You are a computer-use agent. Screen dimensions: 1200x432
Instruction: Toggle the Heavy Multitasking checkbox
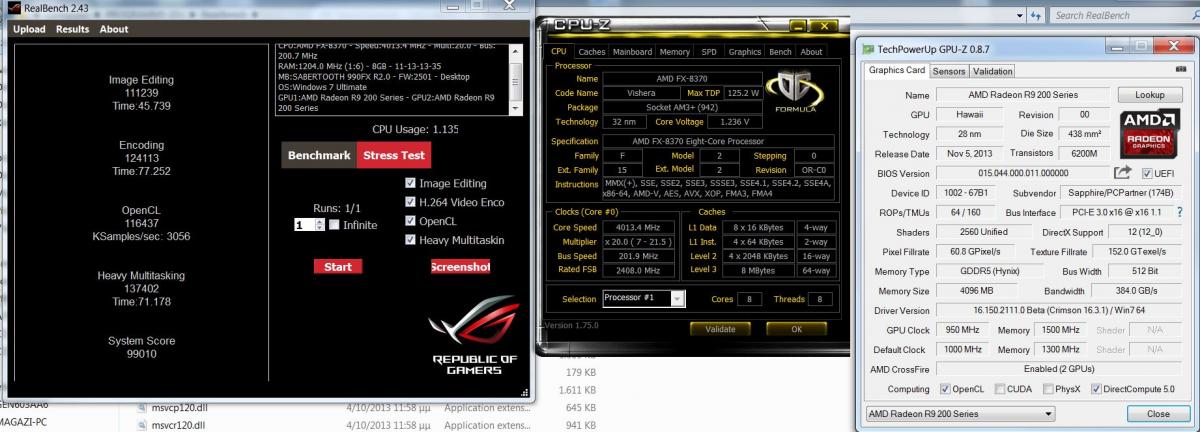[410, 240]
